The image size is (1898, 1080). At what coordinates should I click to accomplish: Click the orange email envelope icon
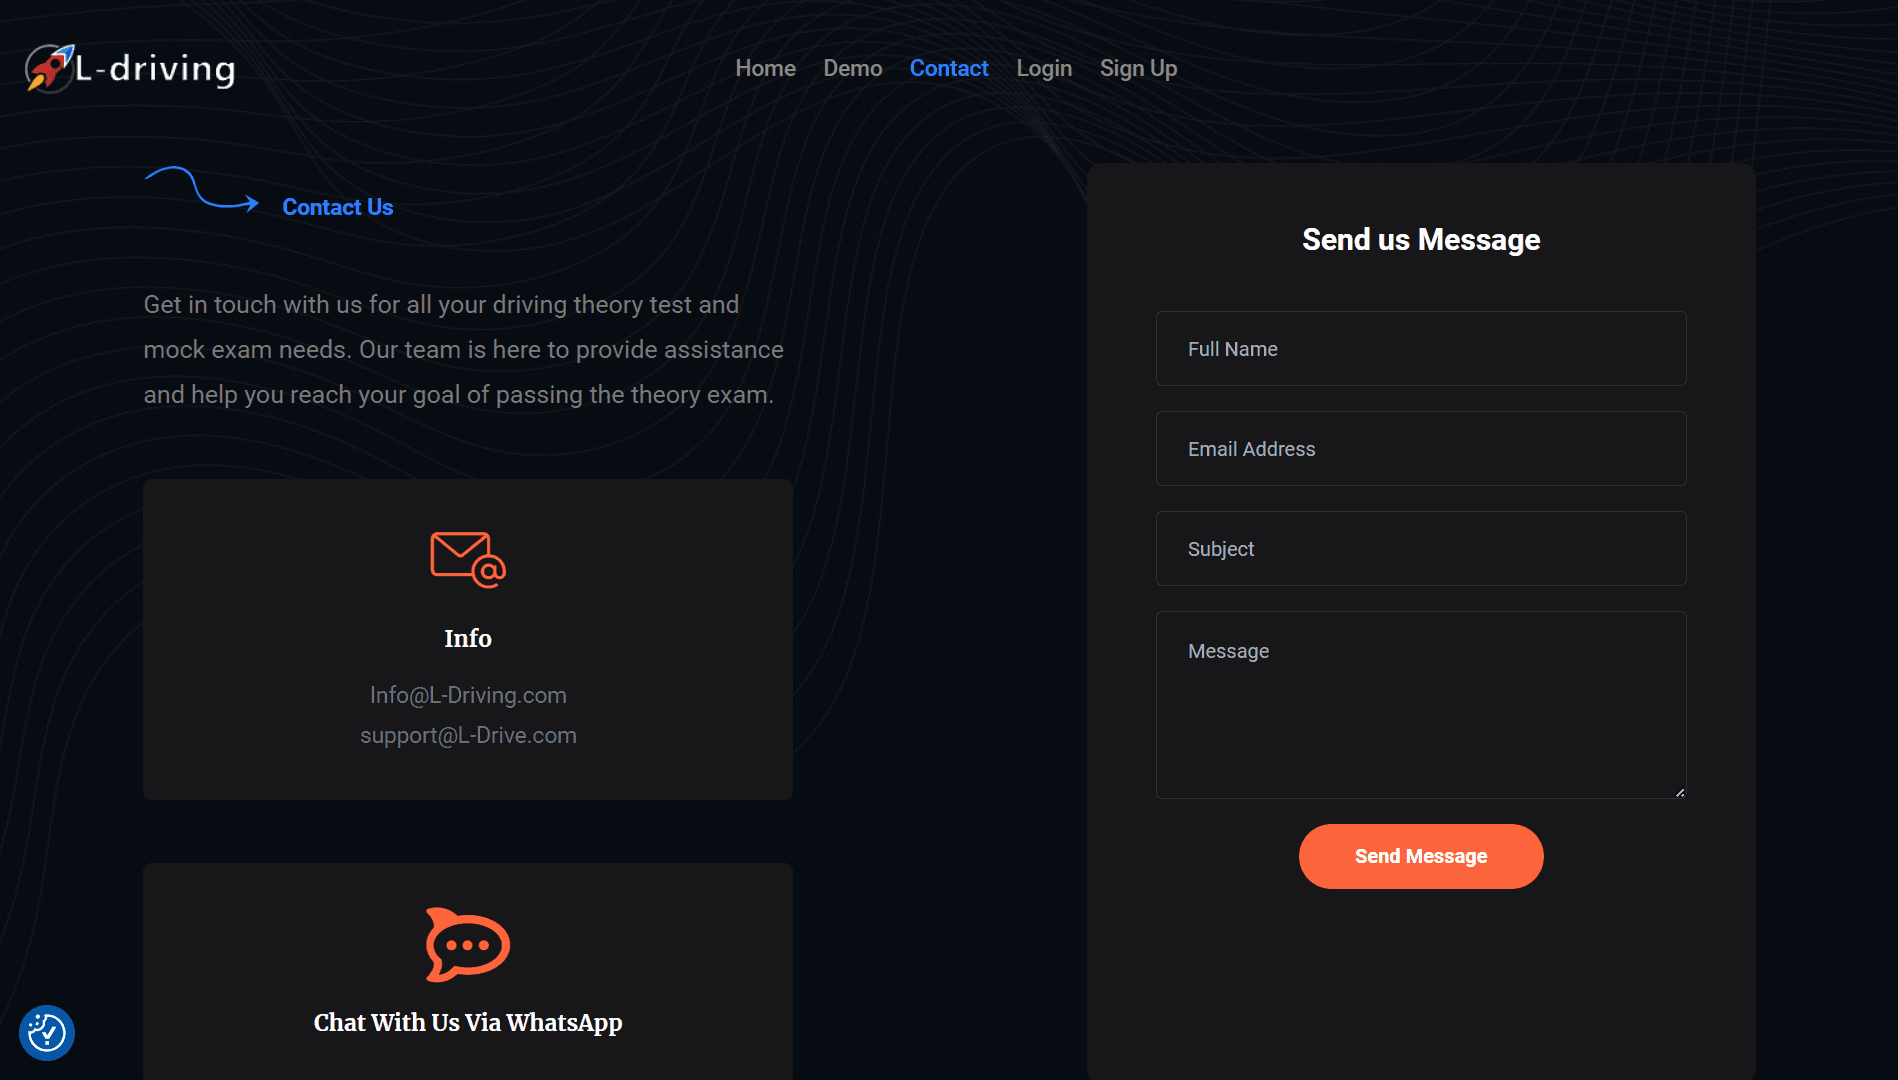click(467, 559)
